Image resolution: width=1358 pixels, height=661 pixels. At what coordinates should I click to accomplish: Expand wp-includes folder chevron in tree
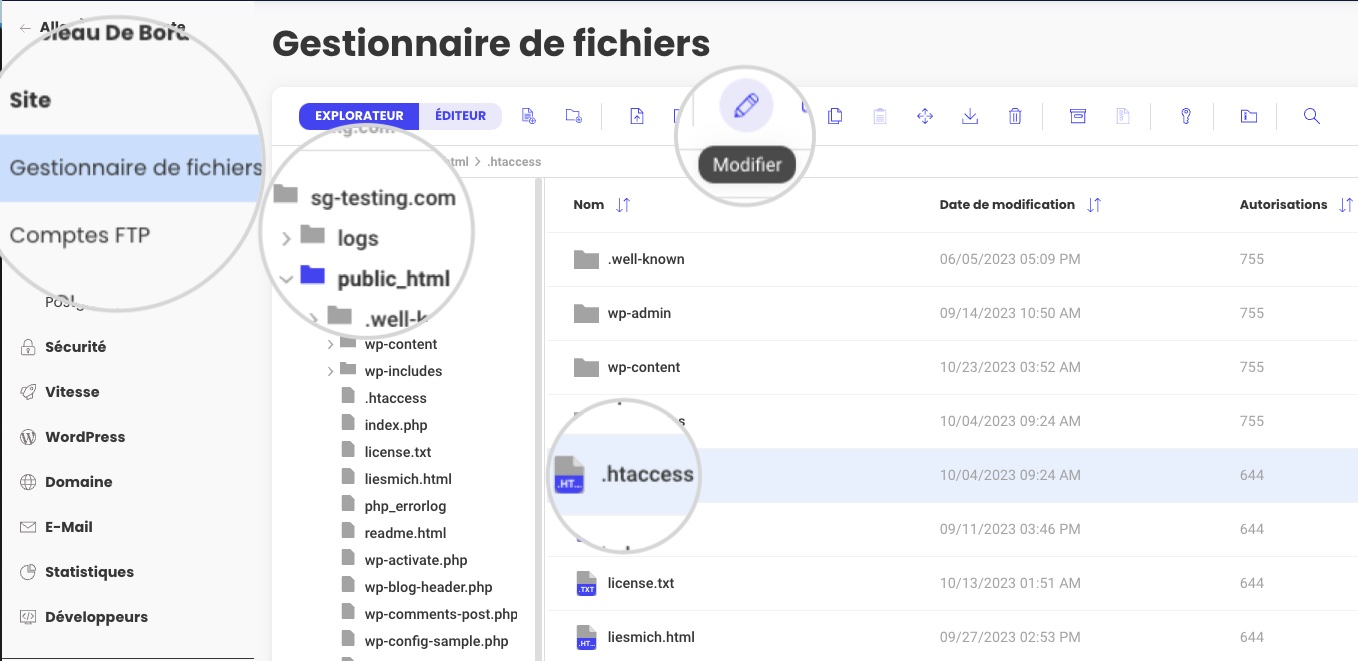330,371
